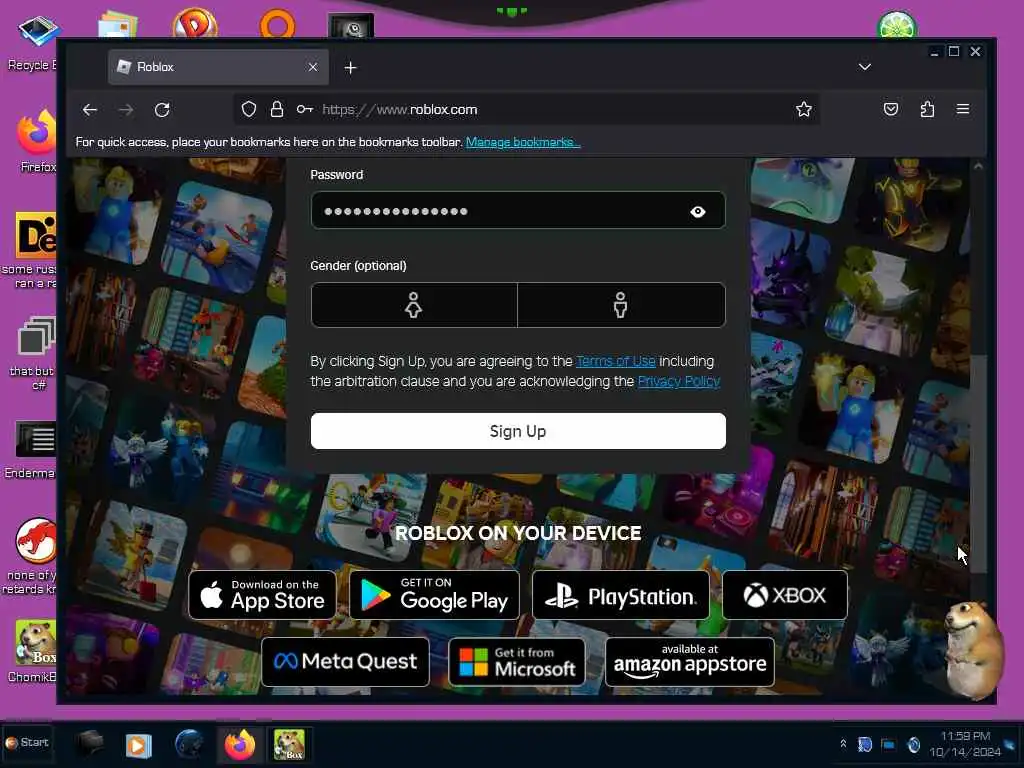Open a new tab with plus
Image resolution: width=1024 pixels, height=768 pixels.
(x=351, y=67)
